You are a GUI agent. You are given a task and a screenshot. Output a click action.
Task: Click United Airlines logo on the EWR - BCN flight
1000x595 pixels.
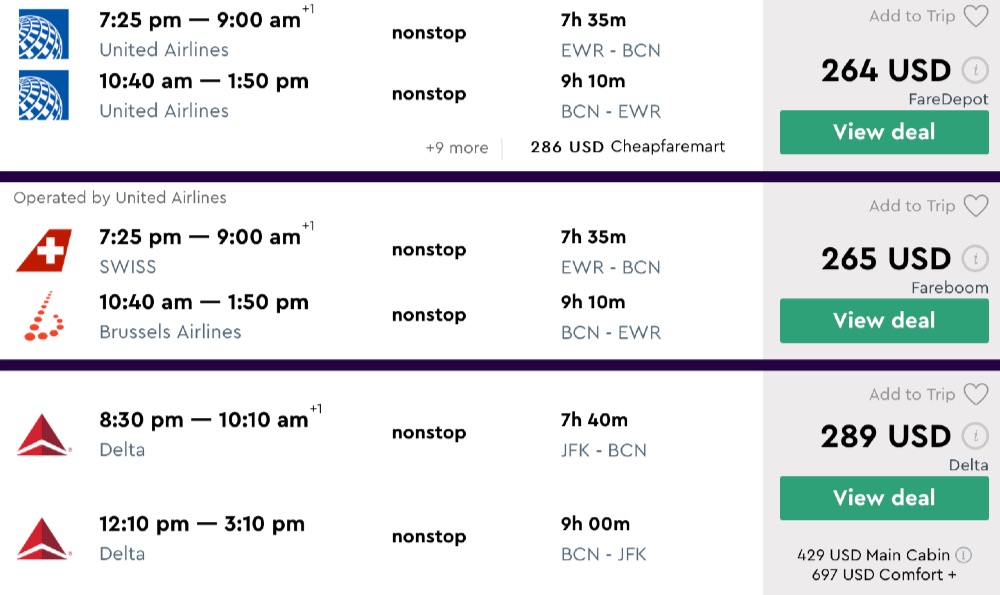pos(44,34)
